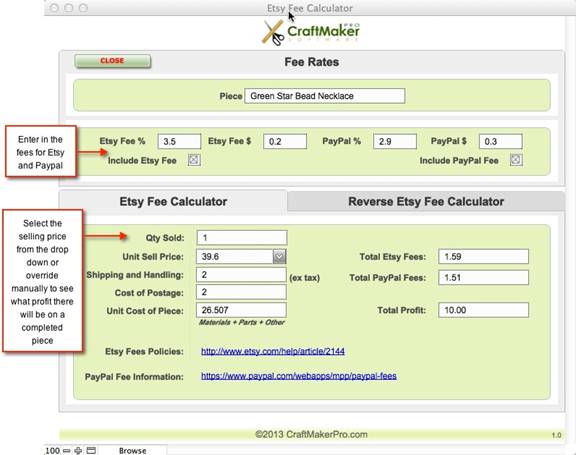Screen dimensions: 576x455
Task: Click the zoom in icon in status bar
Action: [x=78, y=451]
